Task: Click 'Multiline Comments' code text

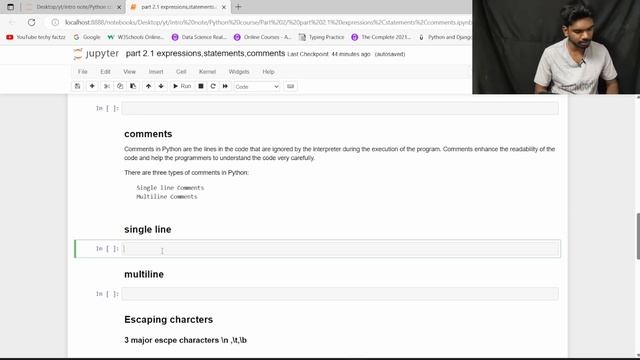Action: coord(167,197)
